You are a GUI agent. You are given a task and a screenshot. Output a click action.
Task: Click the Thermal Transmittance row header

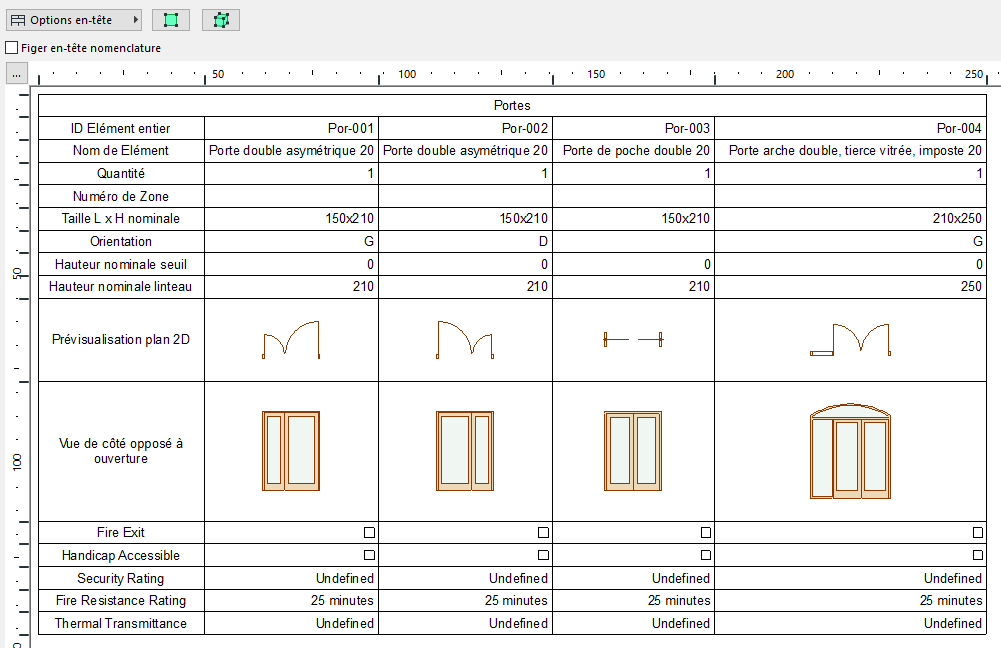tap(121, 623)
